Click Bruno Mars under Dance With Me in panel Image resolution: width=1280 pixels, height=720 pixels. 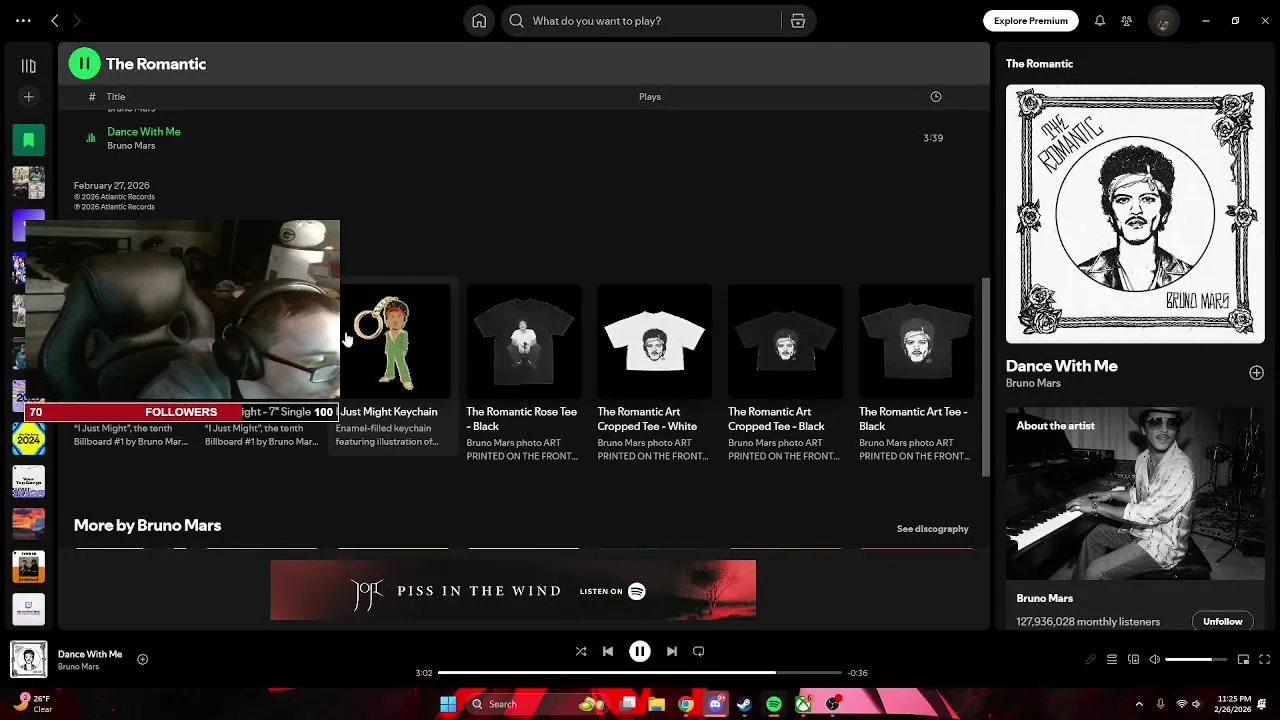tap(1033, 383)
